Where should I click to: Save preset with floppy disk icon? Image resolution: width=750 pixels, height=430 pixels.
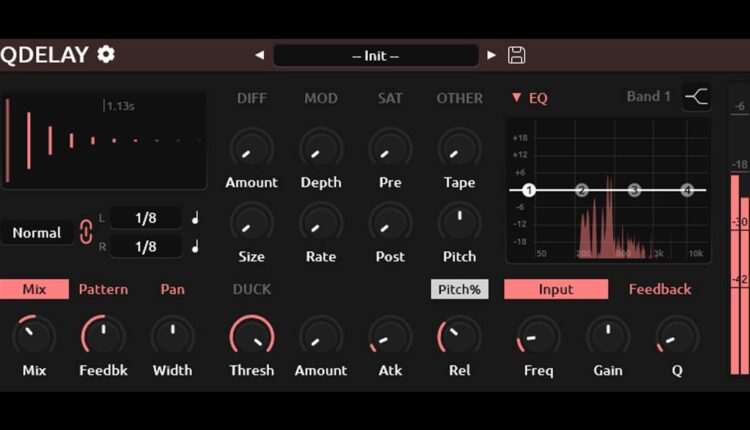click(516, 55)
